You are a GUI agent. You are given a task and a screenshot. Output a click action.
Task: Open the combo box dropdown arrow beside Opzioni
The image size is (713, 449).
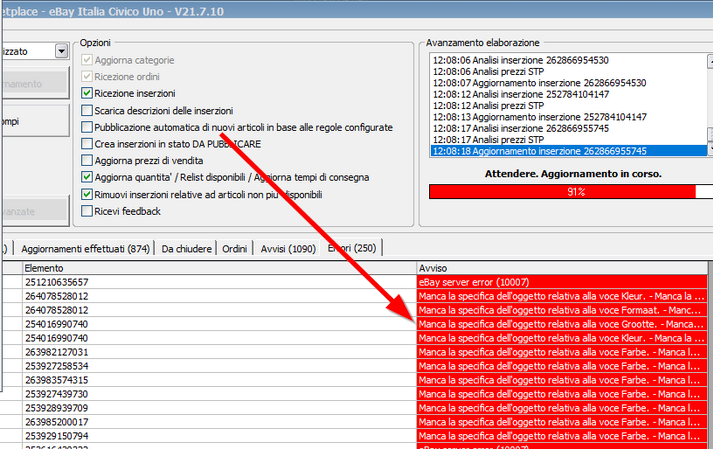tap(61, 51)
